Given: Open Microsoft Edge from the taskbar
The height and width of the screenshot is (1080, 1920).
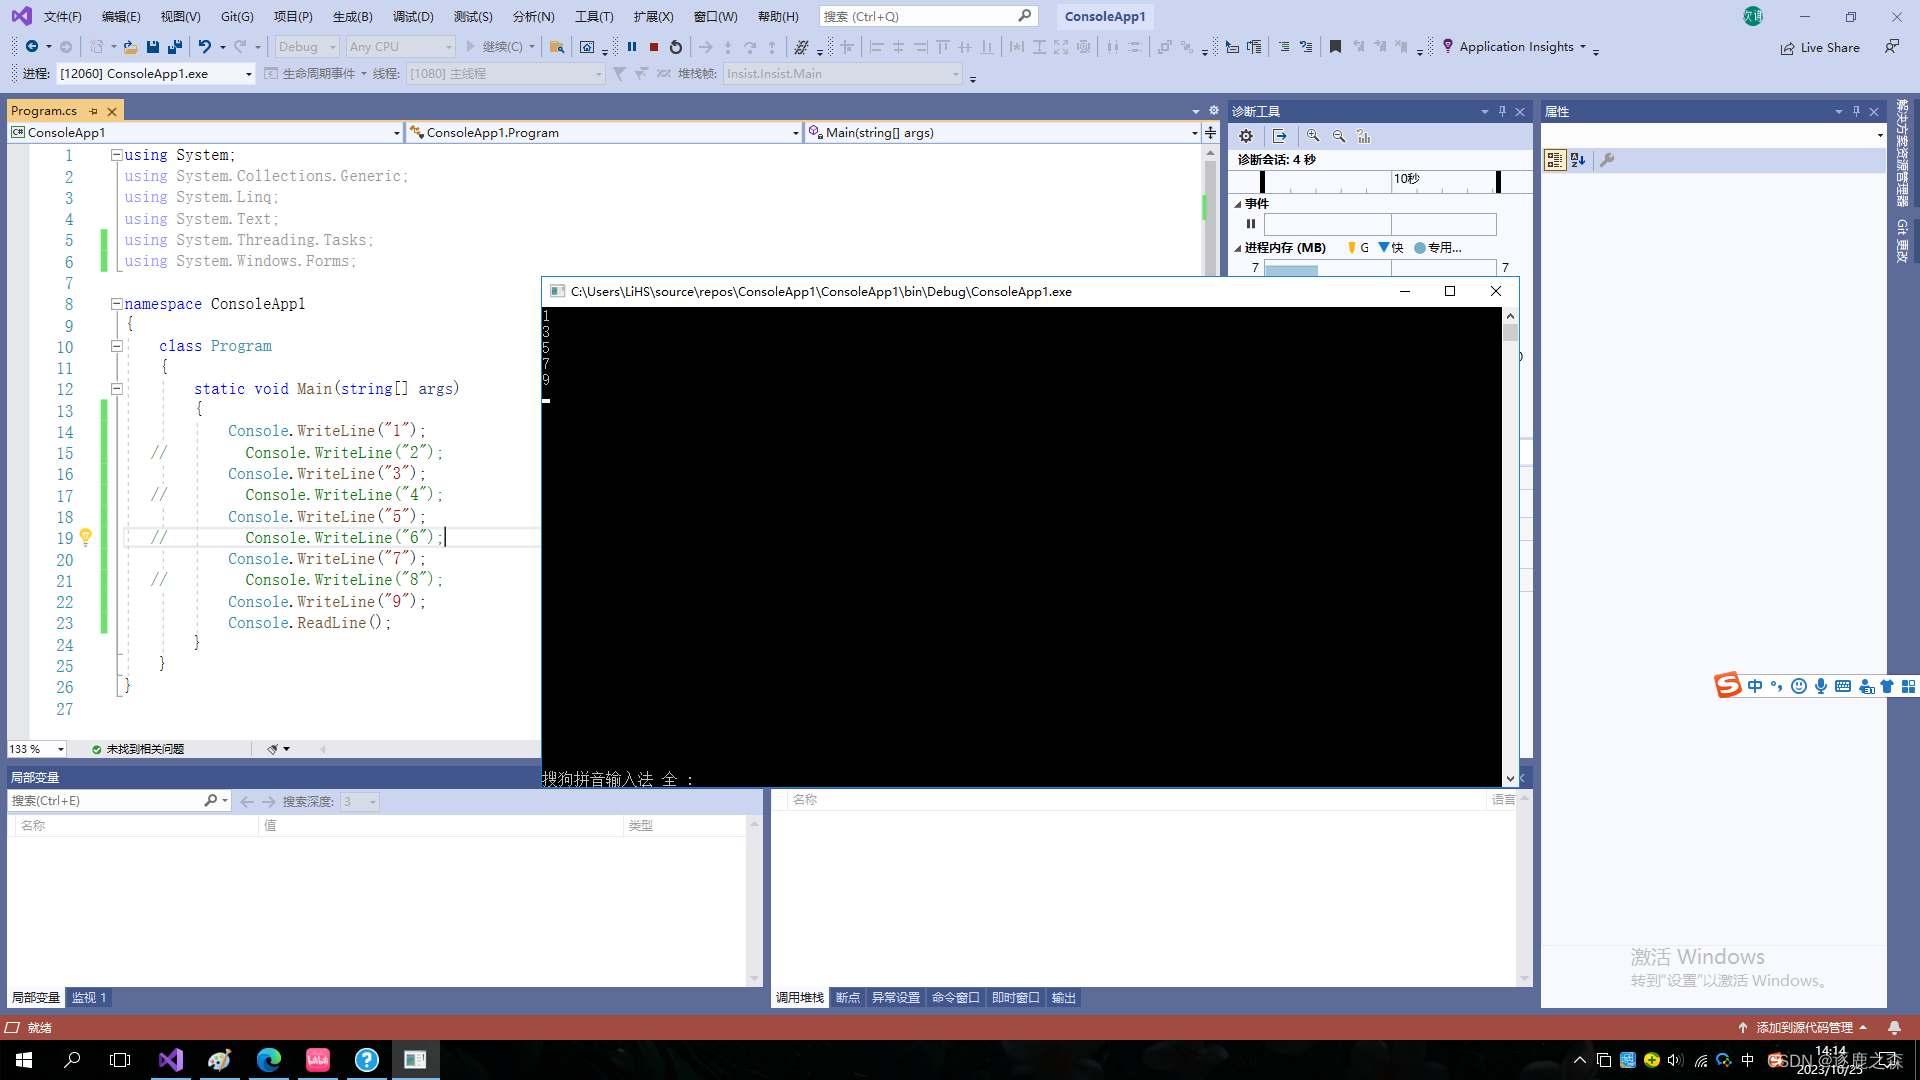Looking at the screenshot, I should coord(269,1059).
